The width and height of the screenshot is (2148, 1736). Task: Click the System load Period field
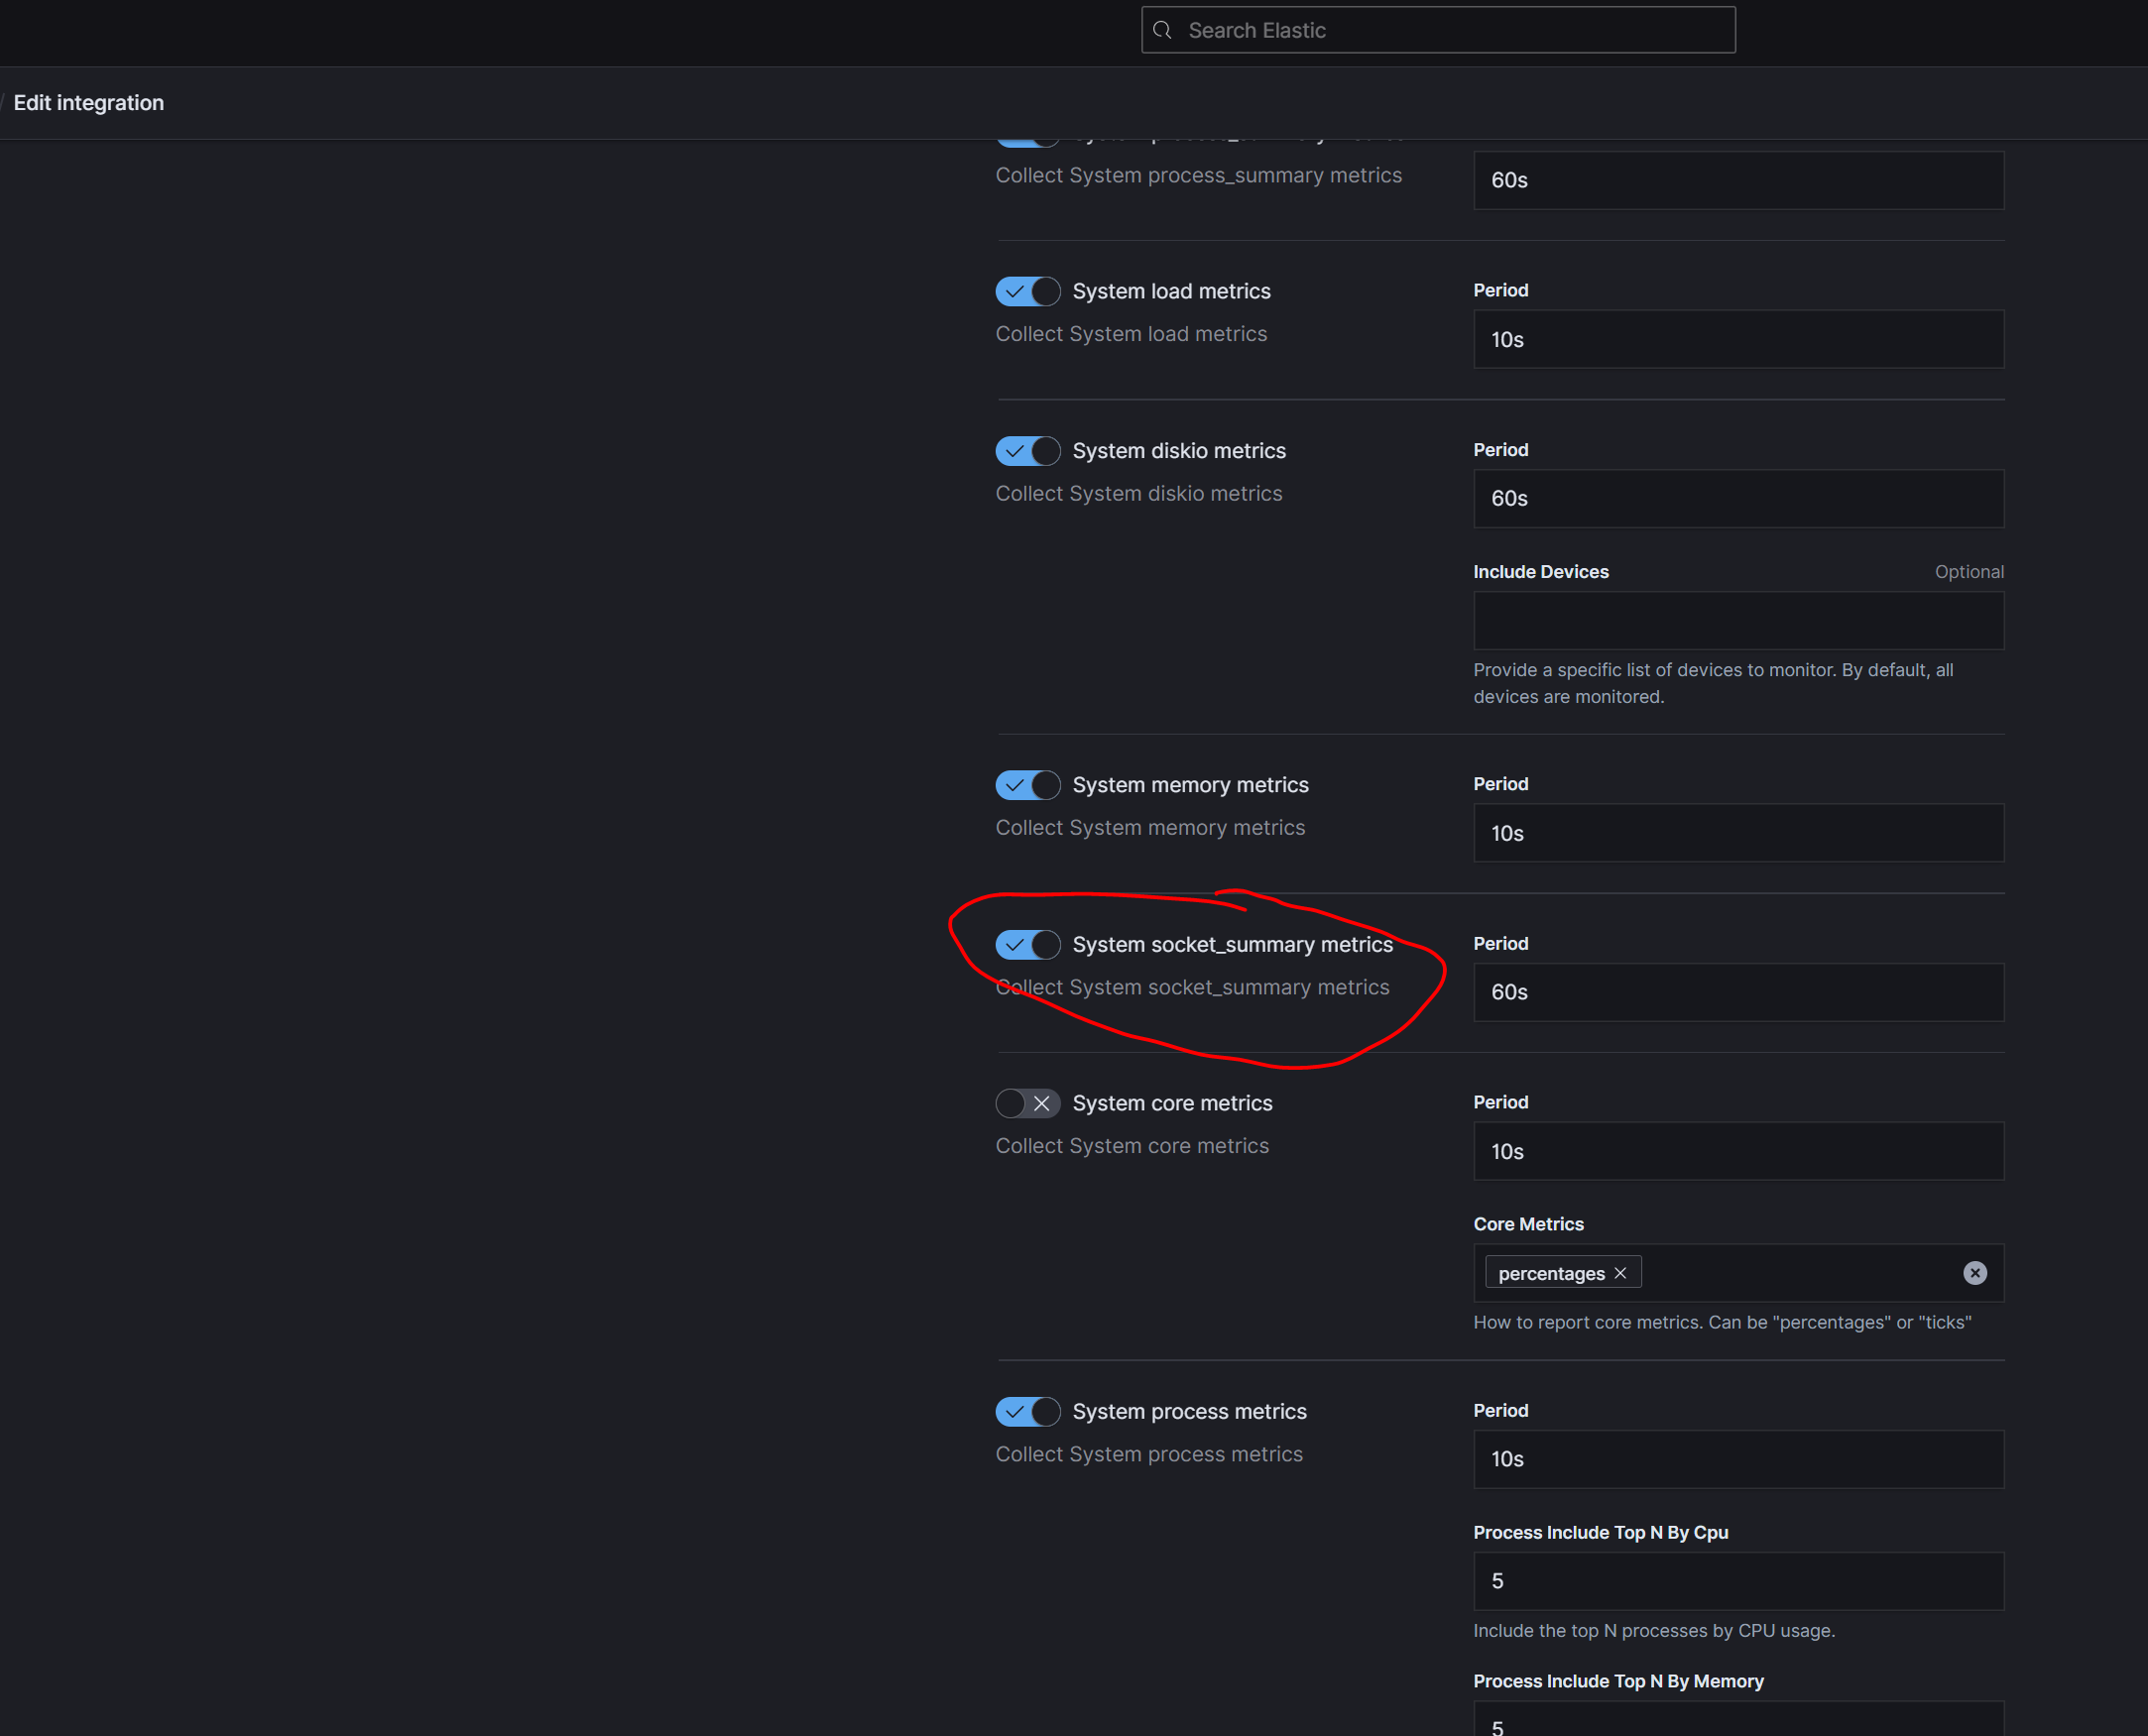click(1738, 339)
